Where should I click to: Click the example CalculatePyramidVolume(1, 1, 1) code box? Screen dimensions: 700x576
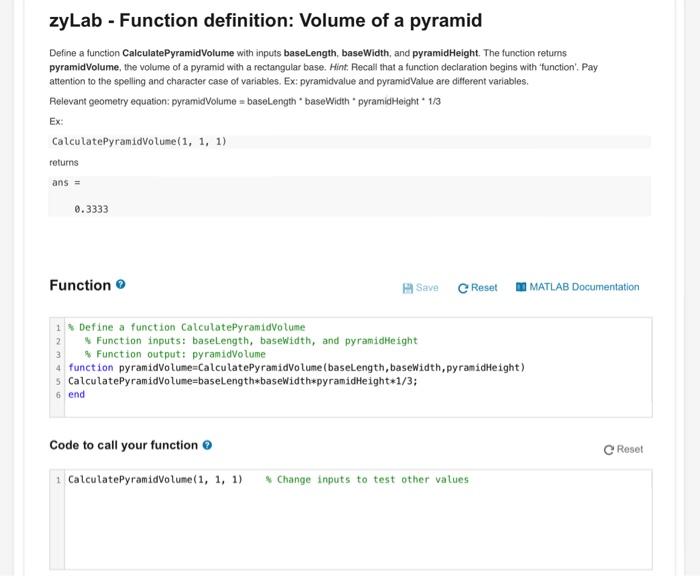(139, 141)
